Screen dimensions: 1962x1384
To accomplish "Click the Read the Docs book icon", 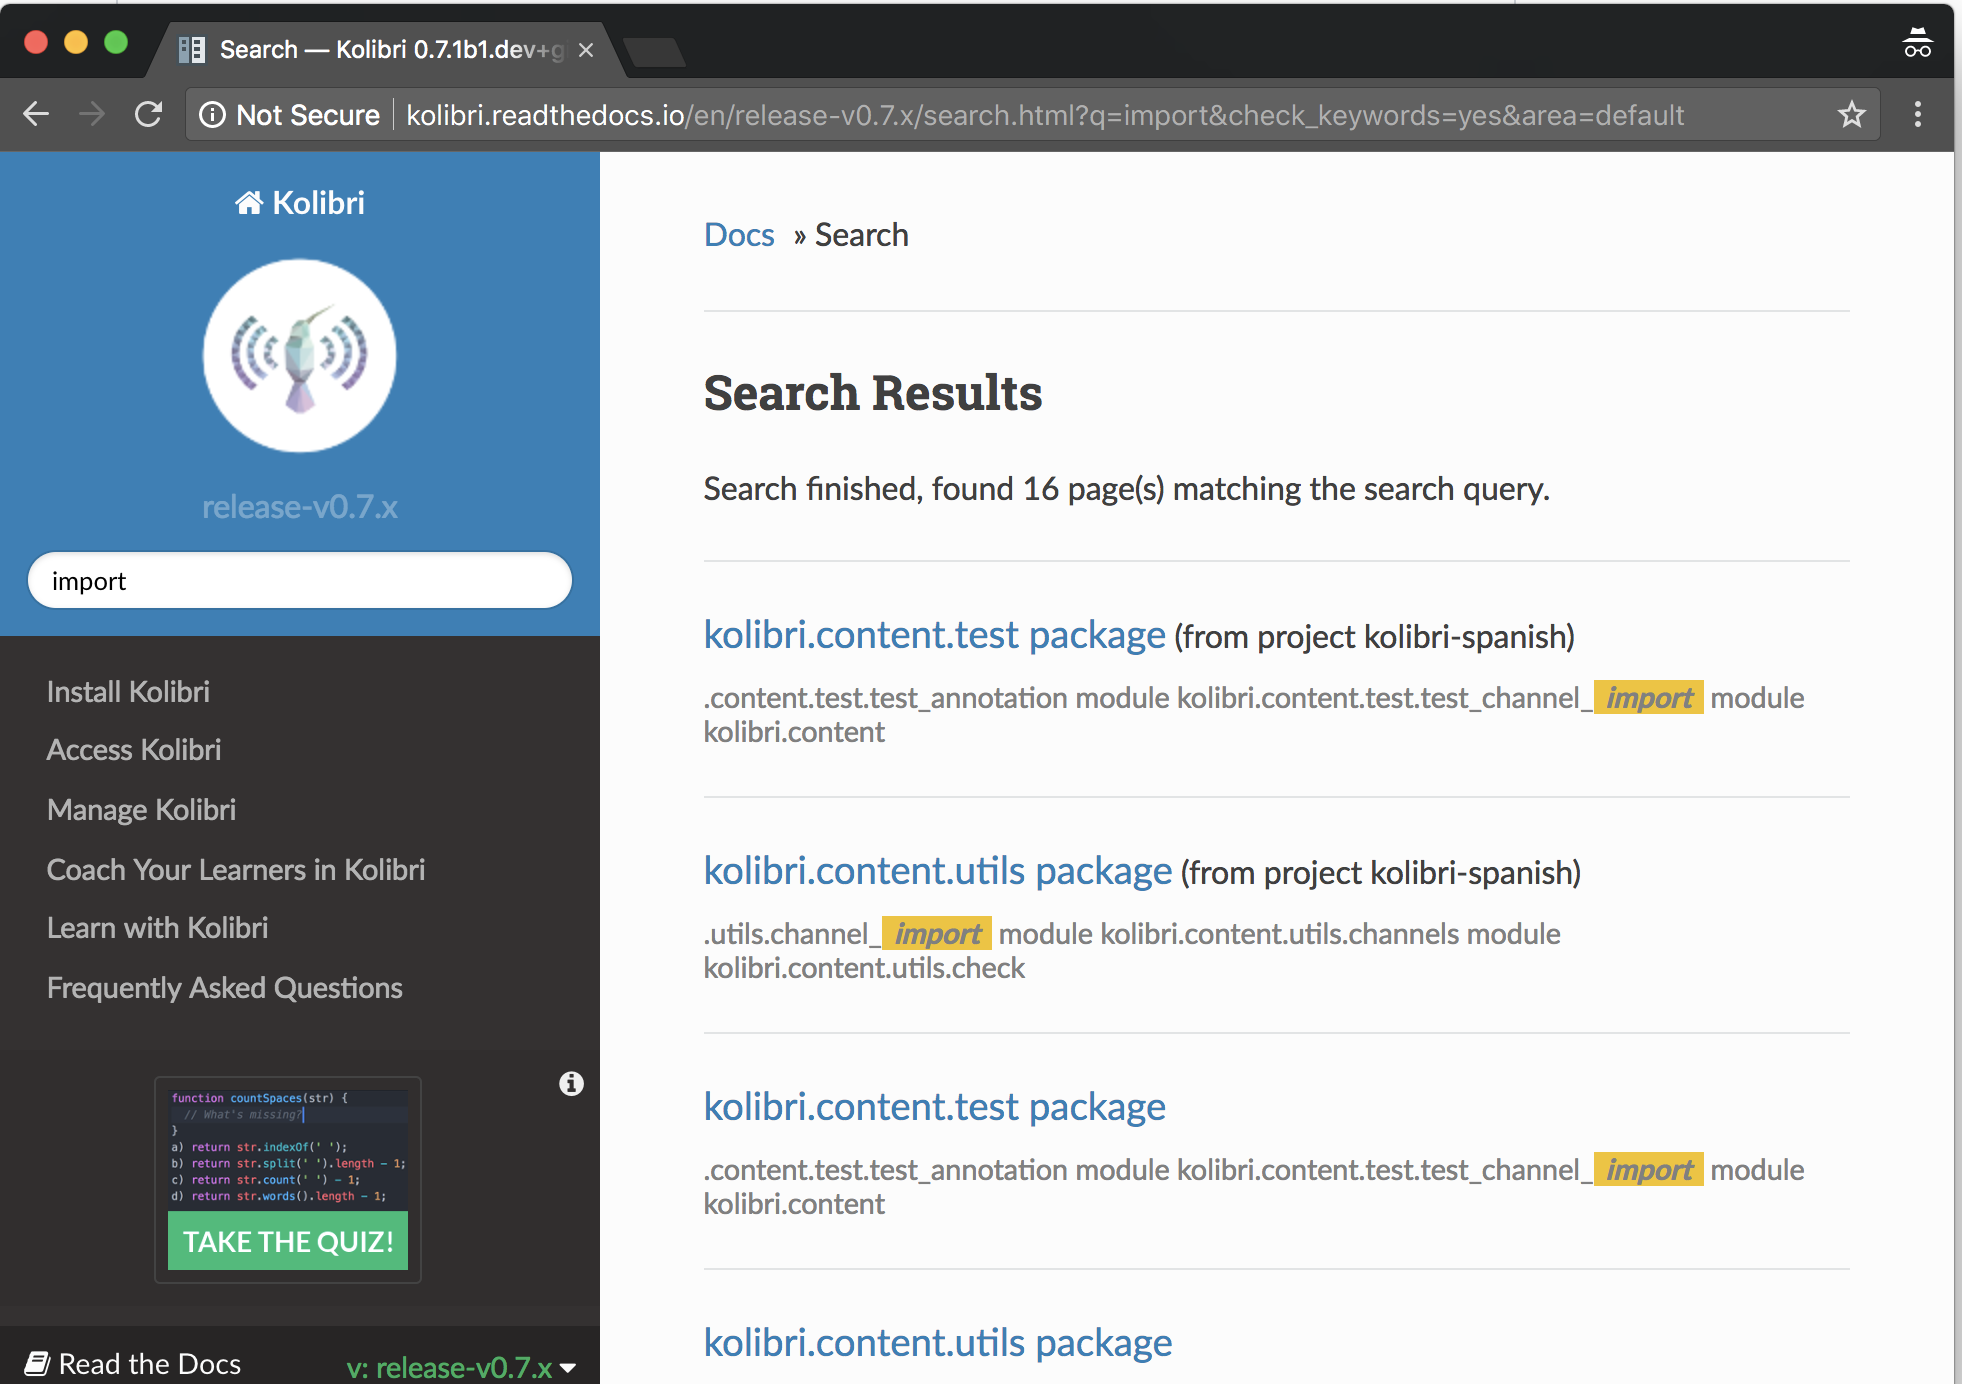I will [38, 1363].
